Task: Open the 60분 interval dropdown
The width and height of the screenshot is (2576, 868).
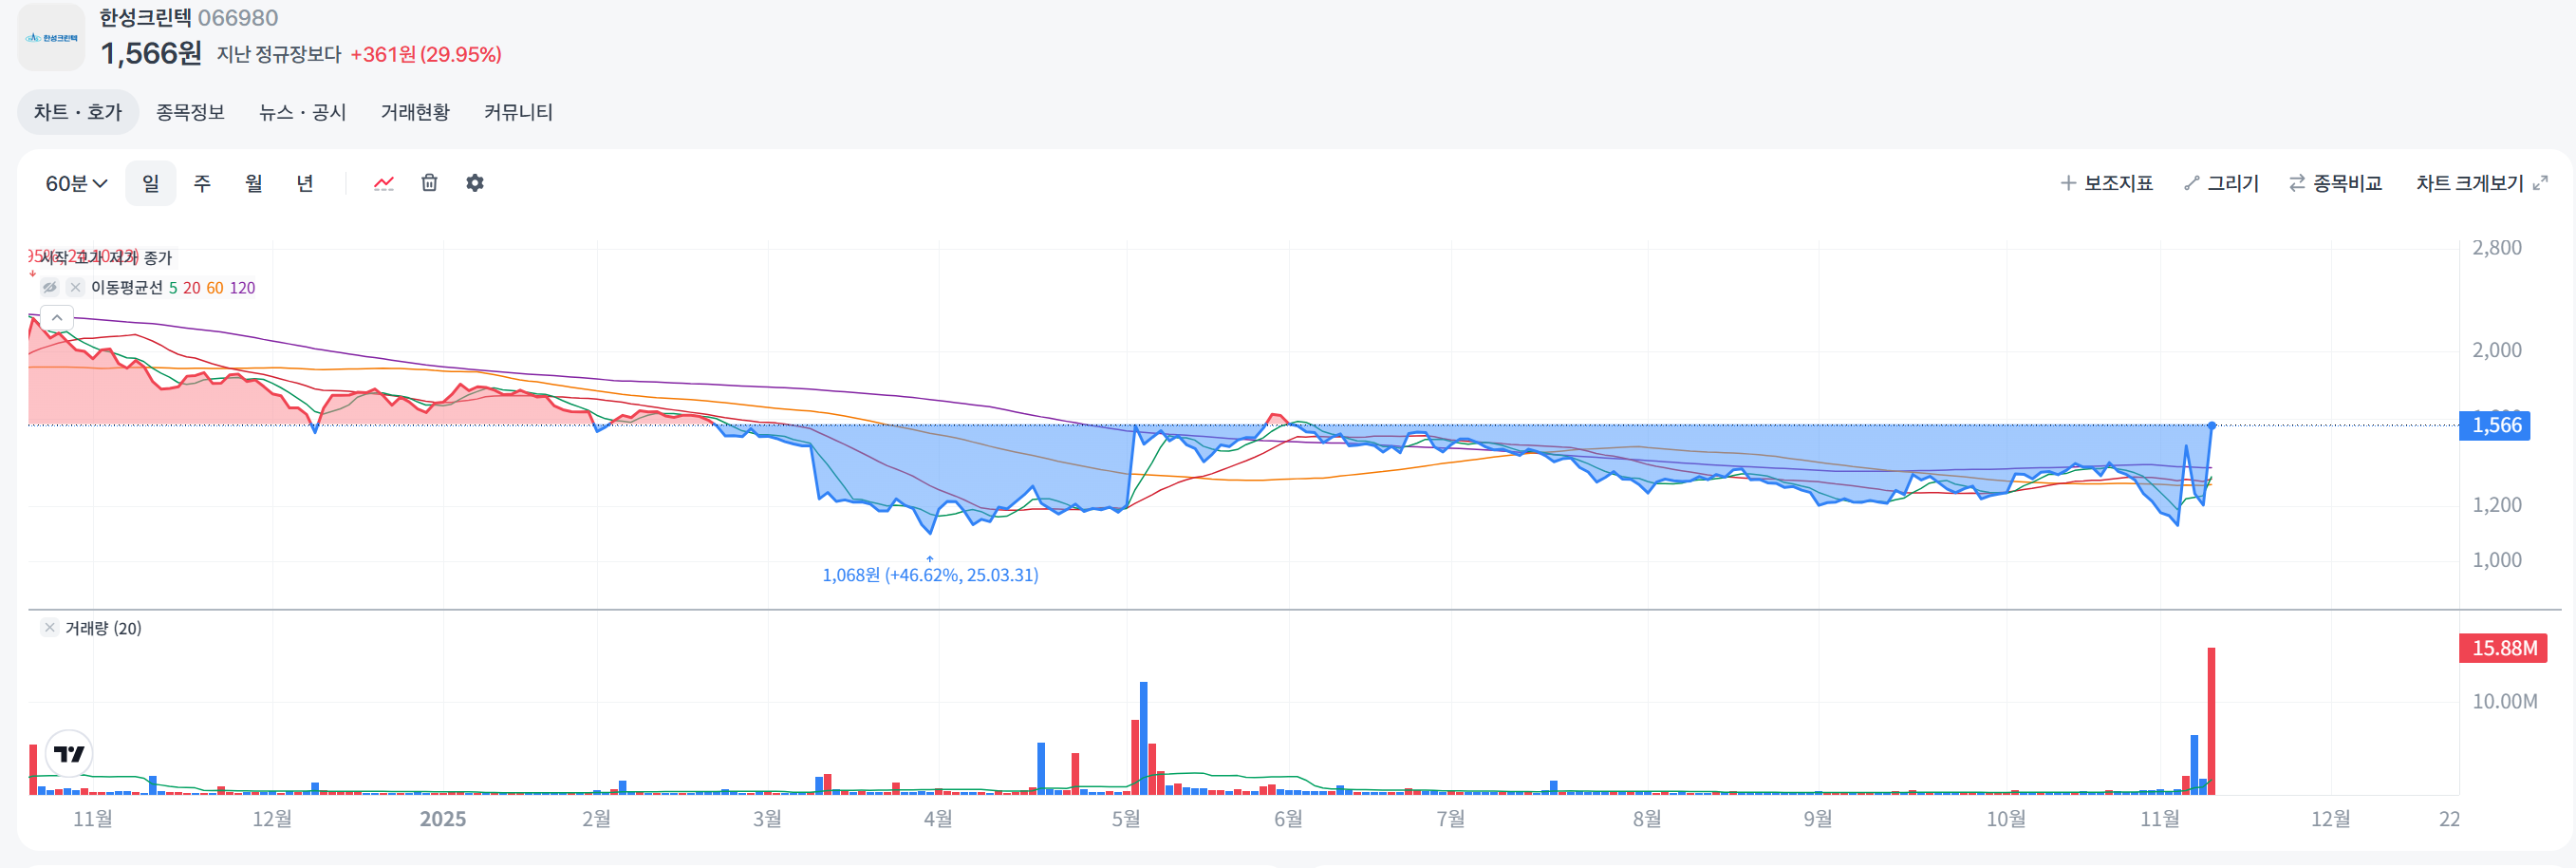Action: click(76, 183)
